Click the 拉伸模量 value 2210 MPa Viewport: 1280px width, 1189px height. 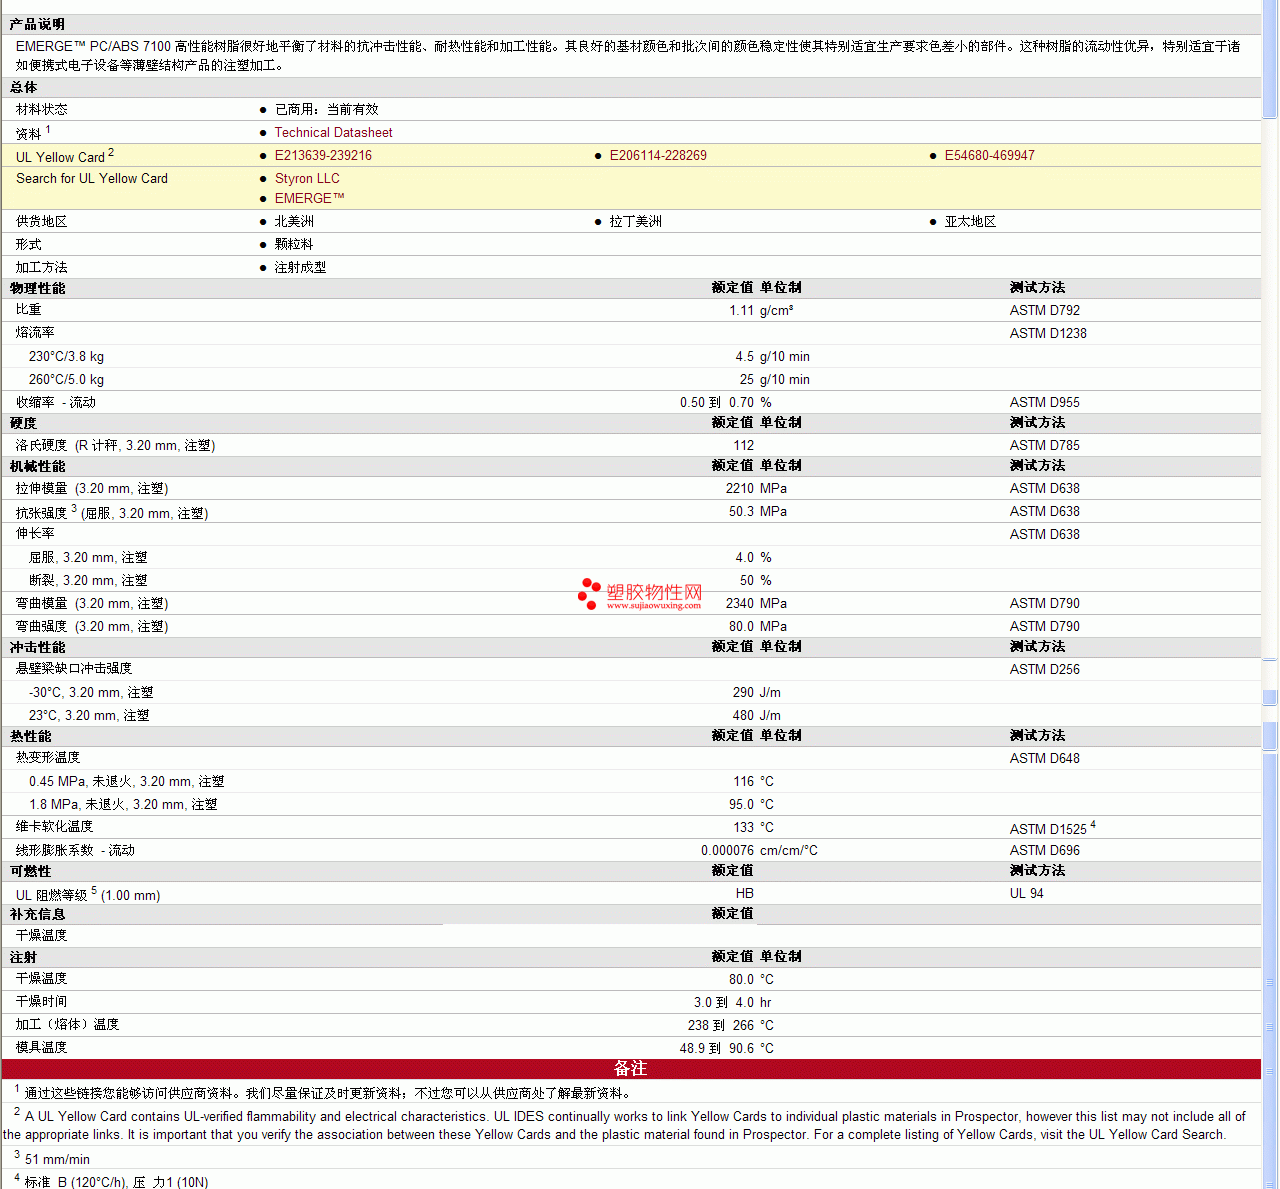click(756, 488)
